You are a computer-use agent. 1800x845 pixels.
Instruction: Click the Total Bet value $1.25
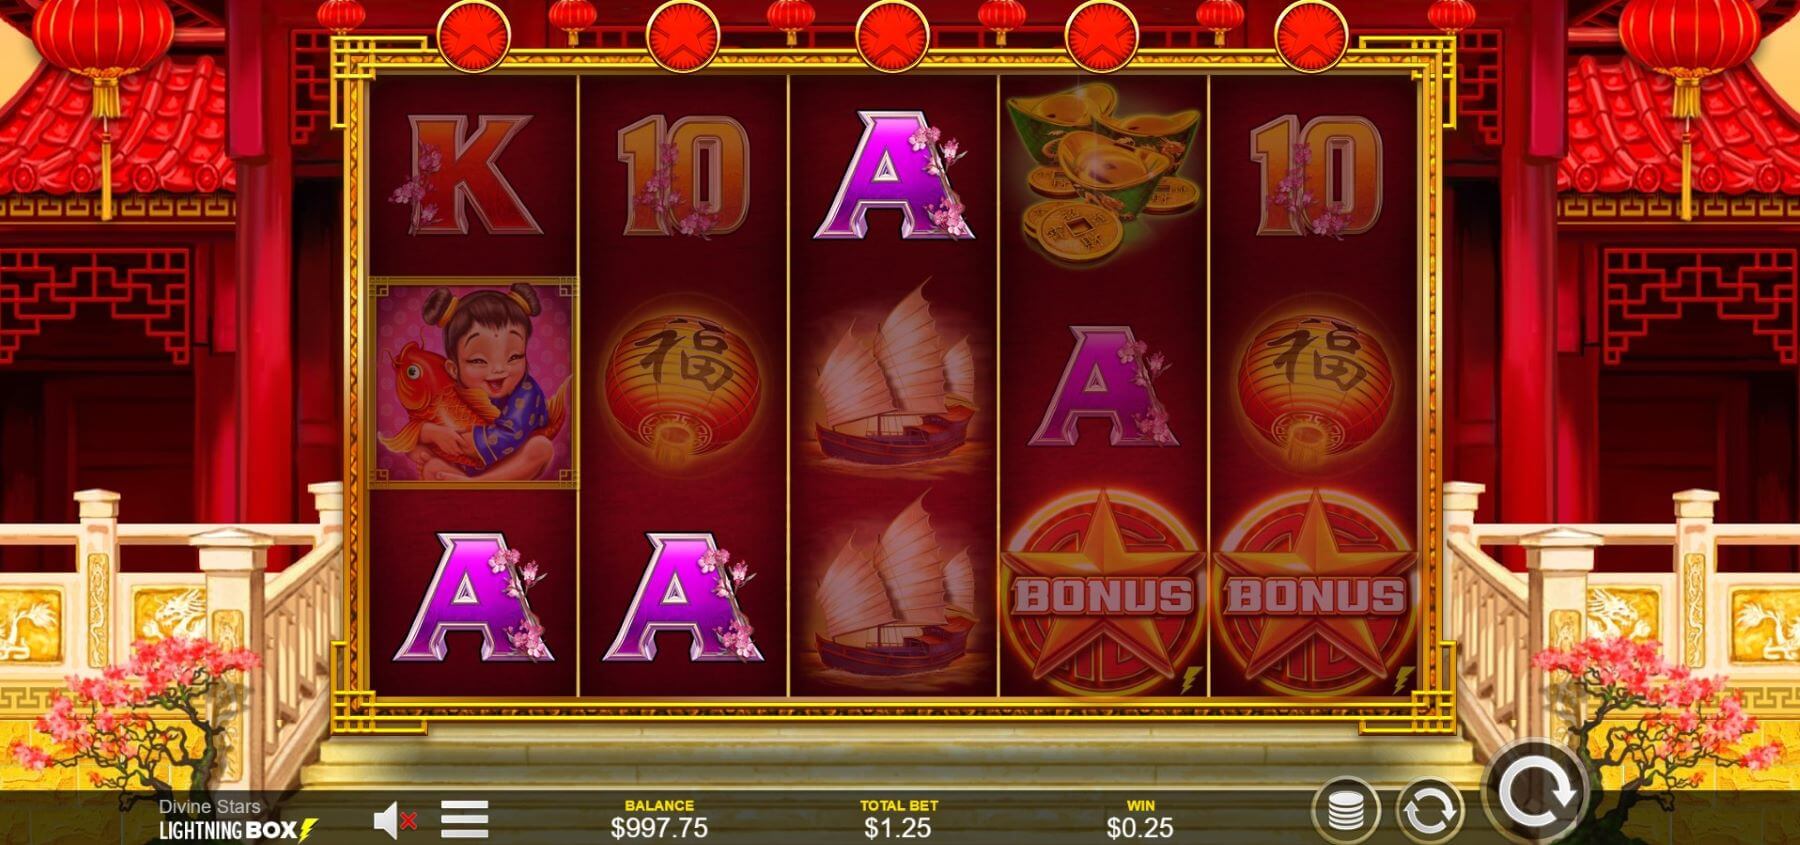click(898, 827)
